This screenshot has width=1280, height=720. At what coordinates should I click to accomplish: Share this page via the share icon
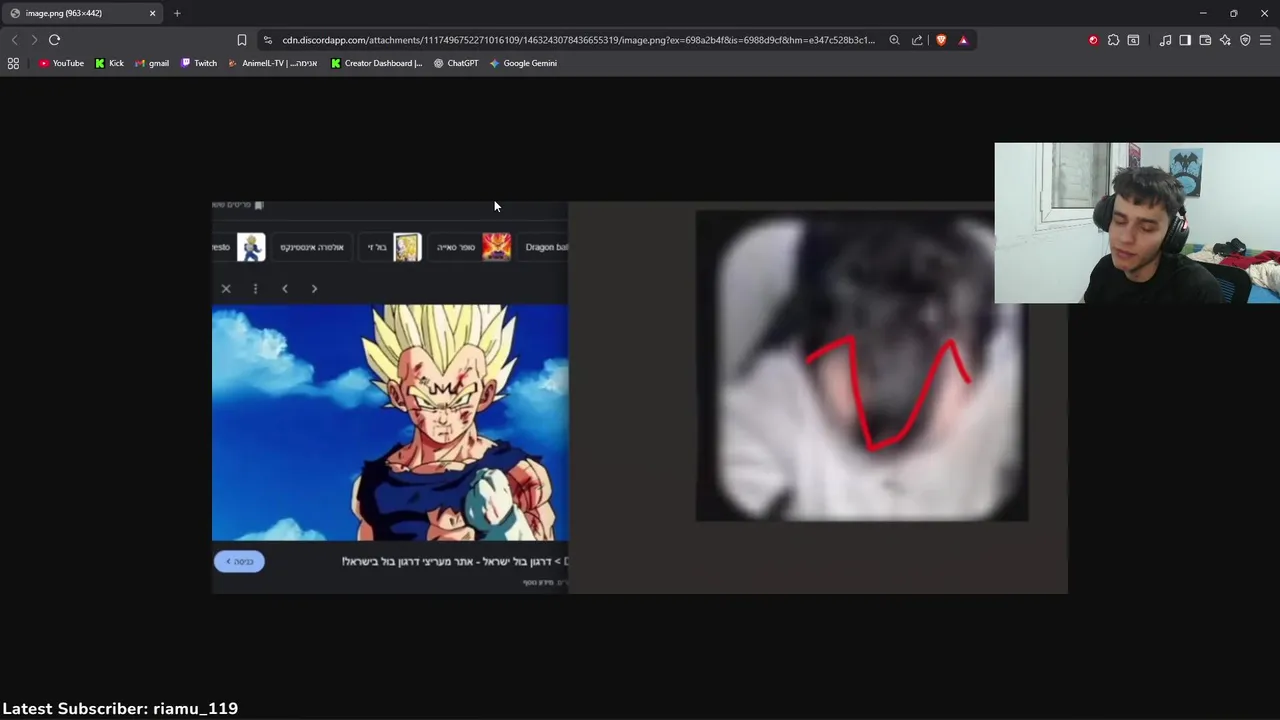917,40
